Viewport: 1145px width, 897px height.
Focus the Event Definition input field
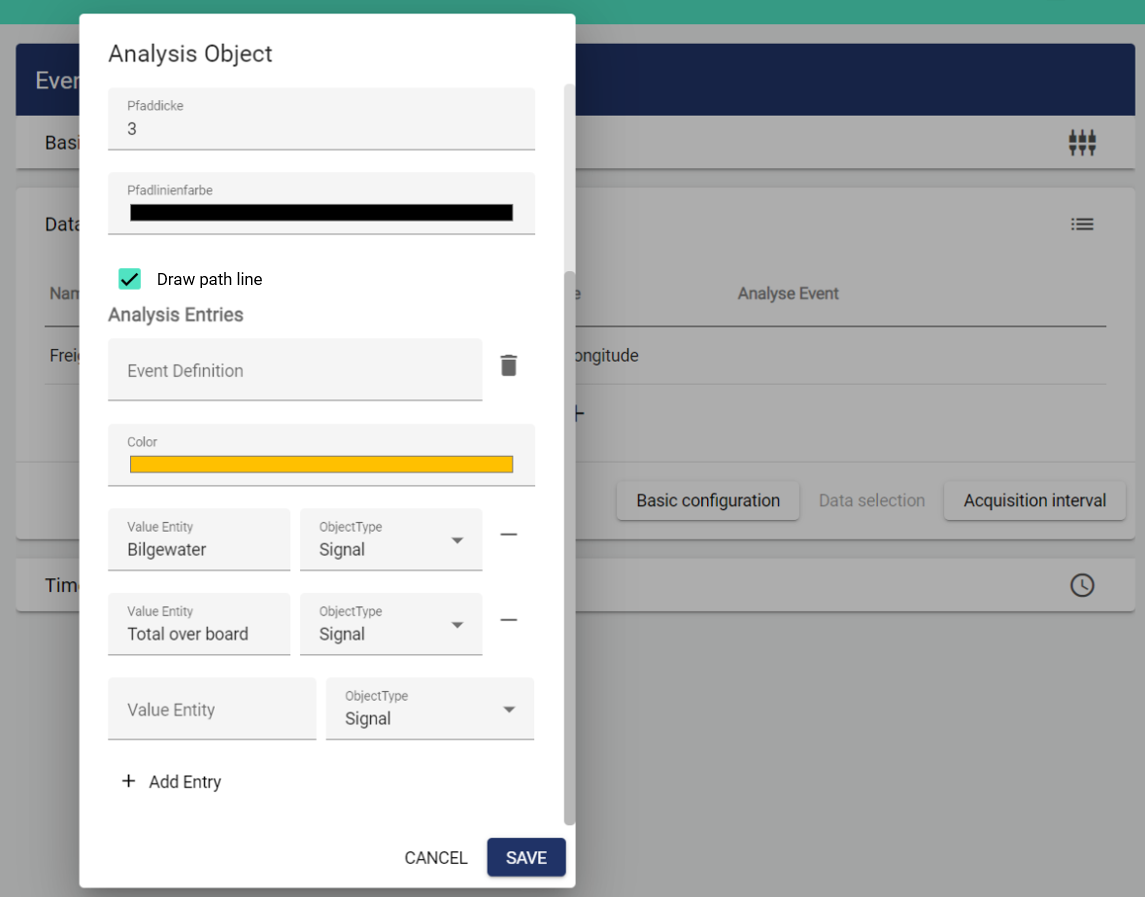[x=295, y=370]
